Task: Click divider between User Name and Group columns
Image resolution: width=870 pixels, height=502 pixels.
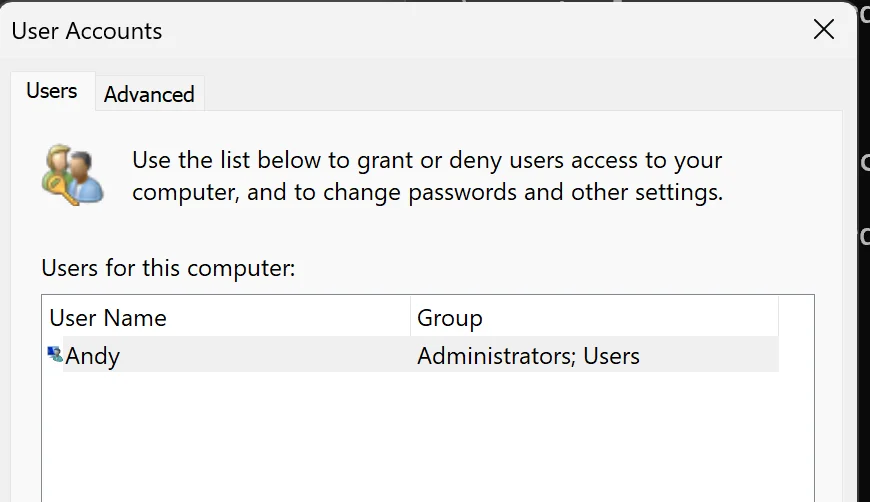Action: point(411,317)
